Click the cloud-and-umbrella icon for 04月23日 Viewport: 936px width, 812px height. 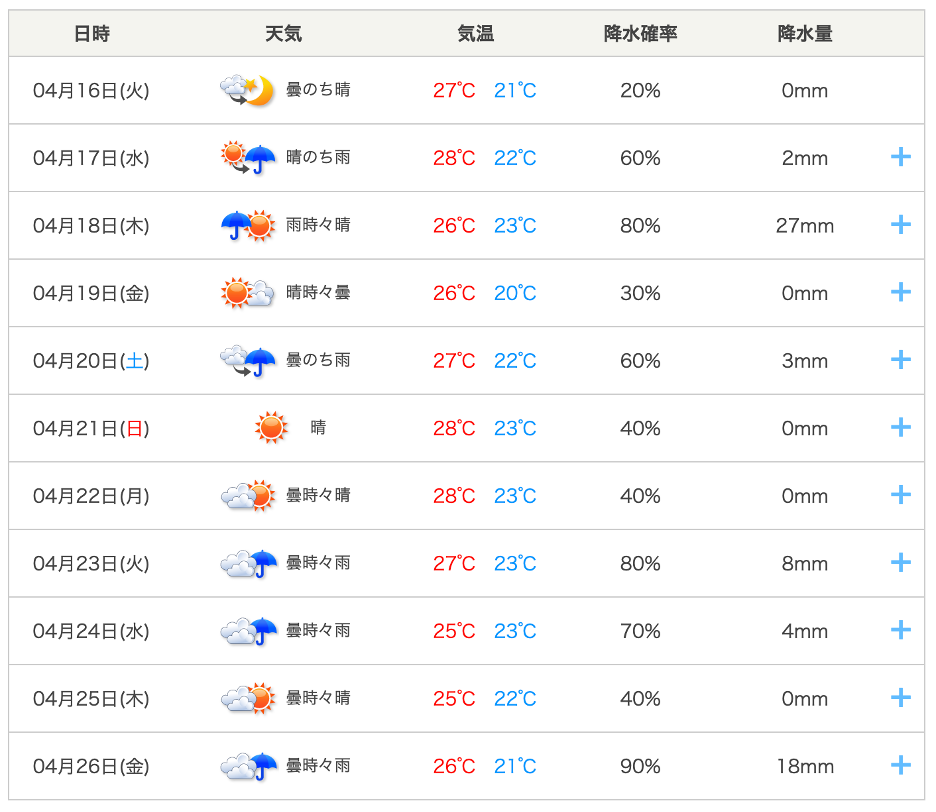(x=248, y=563)
